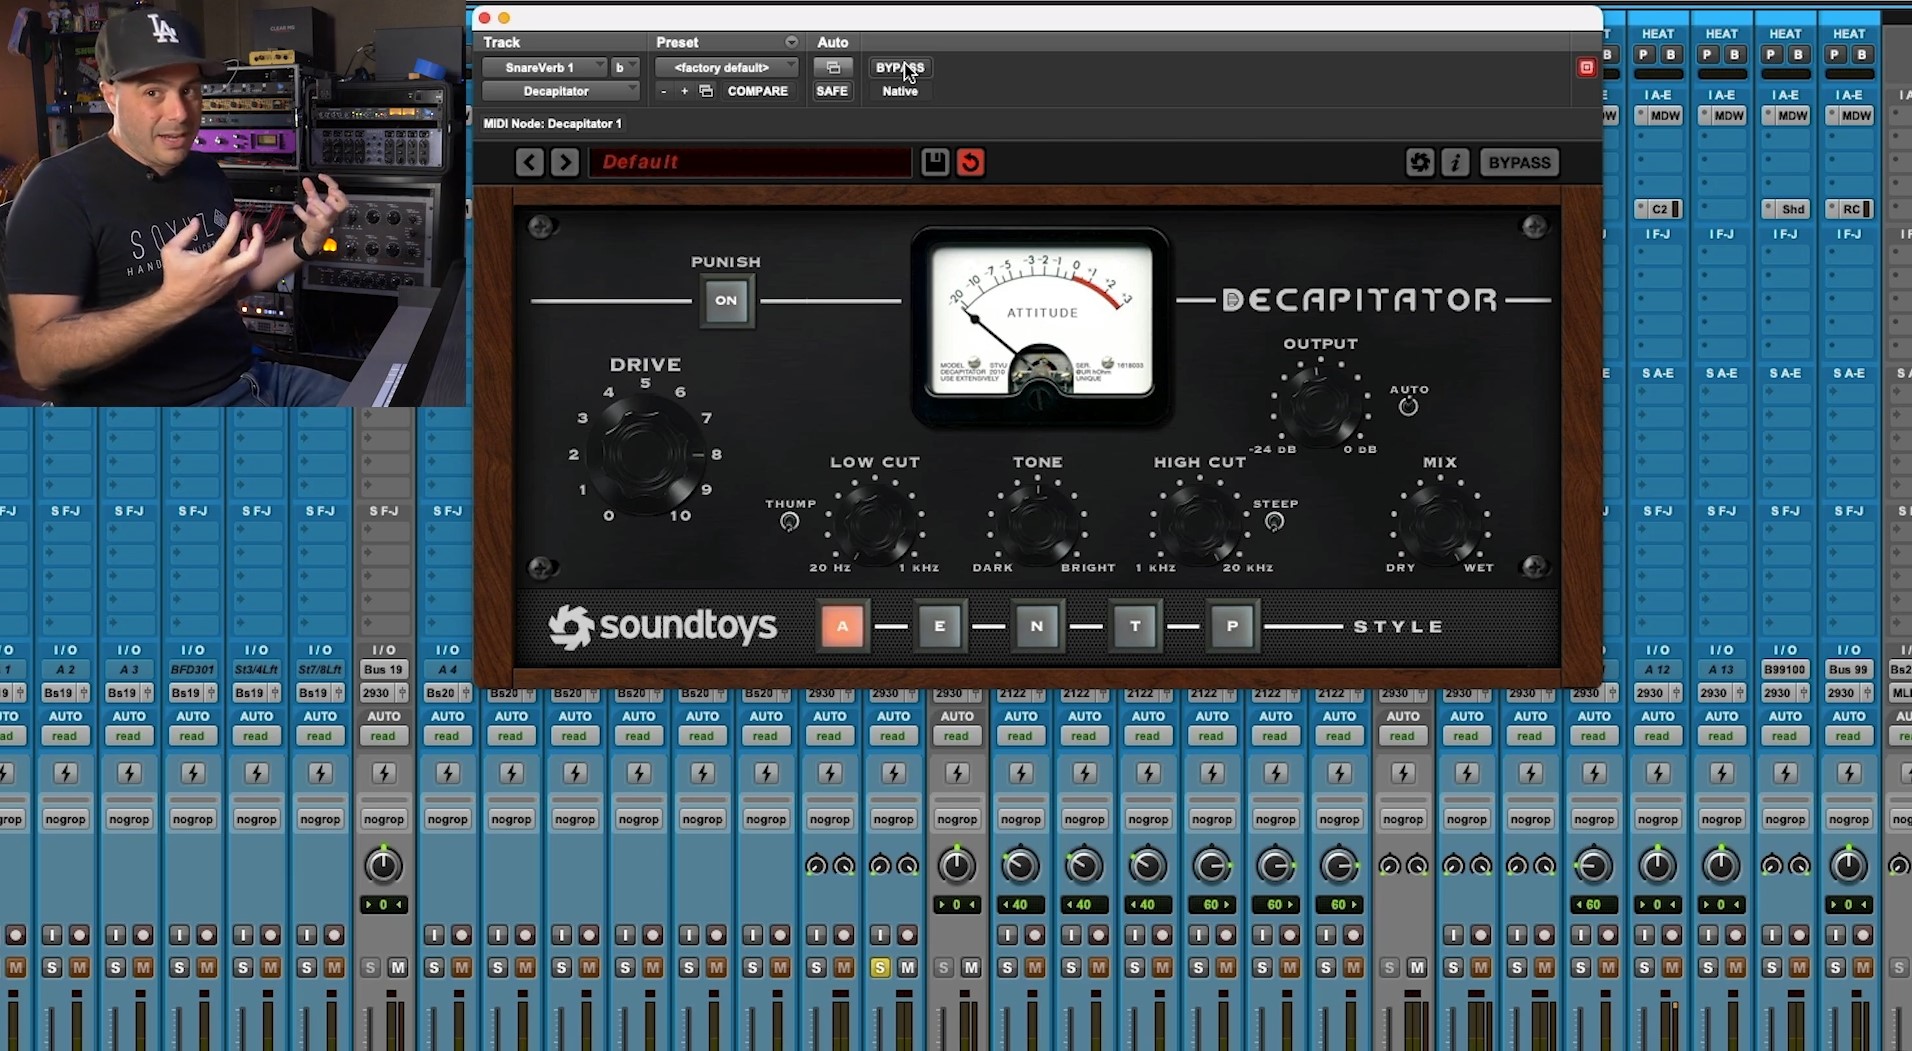Load next preset with right arrow

point(565,162)
